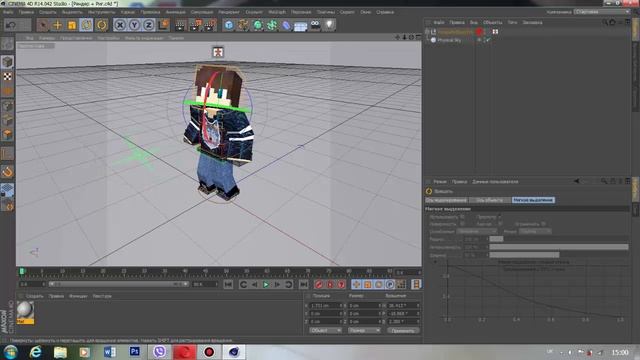
Task: Click Render to Picture Viewer icon
Action: tap(196, 25)
